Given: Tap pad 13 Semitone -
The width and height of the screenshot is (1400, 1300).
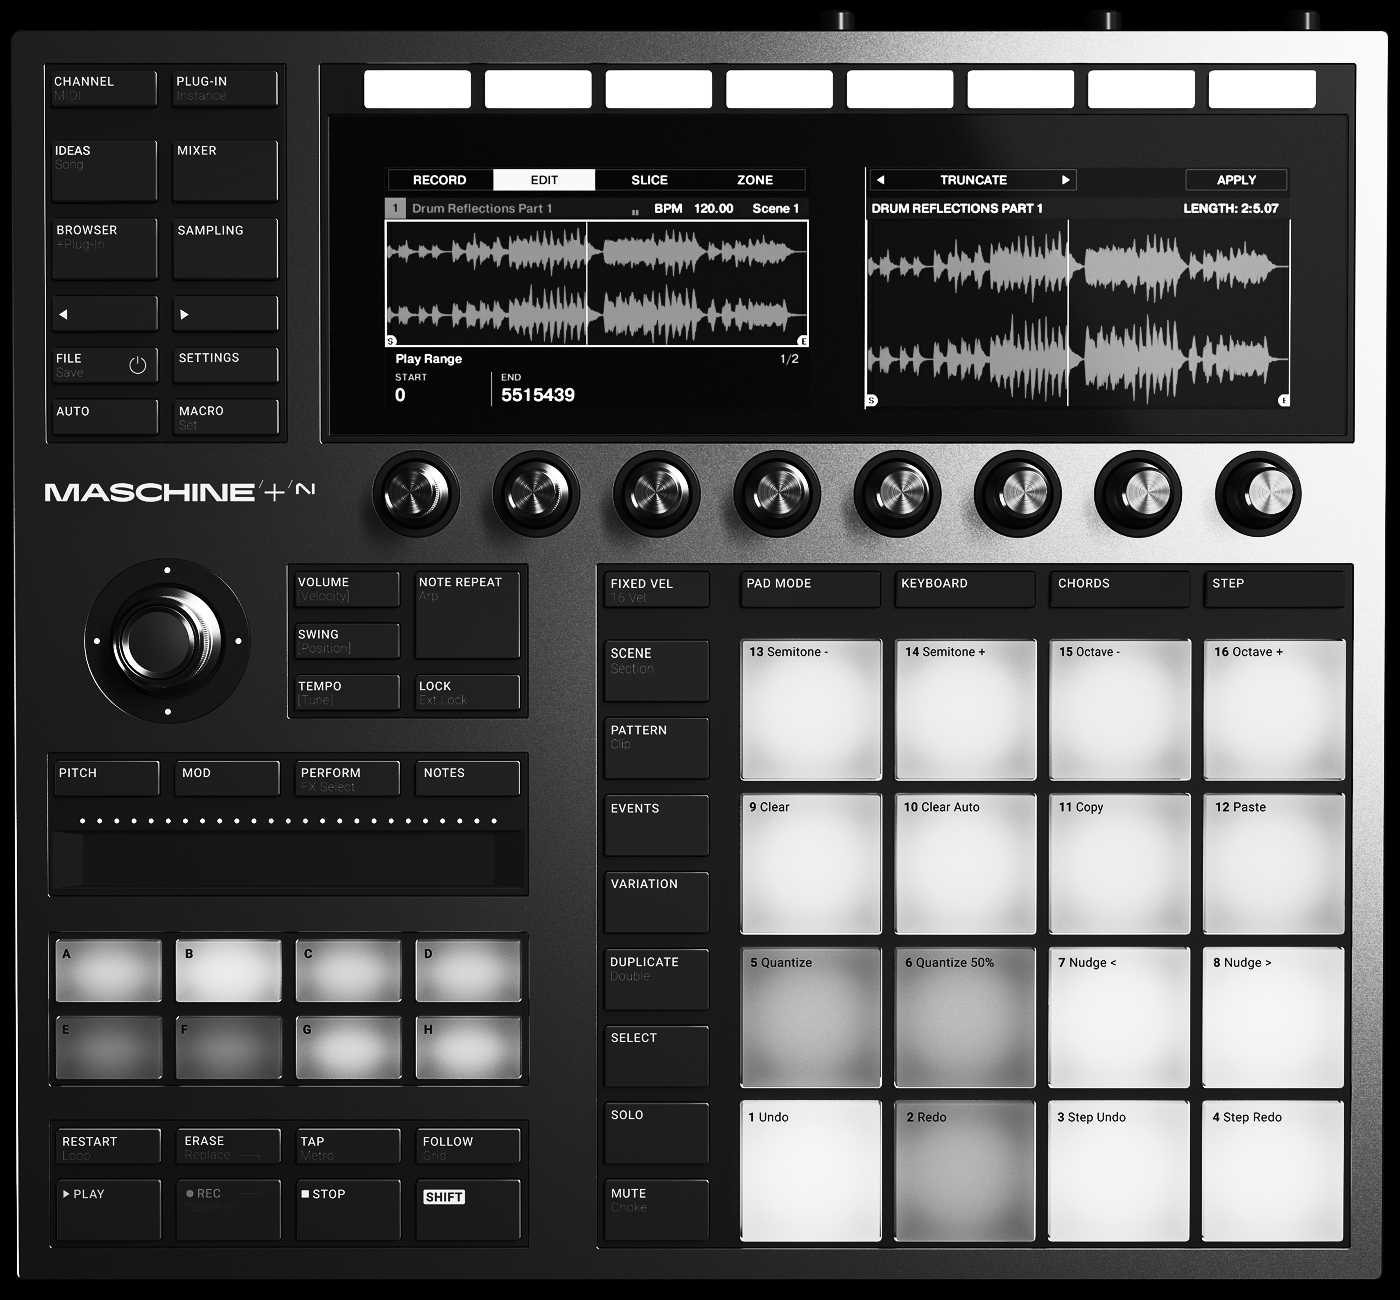Looking at the screenshot, I should tap(811, 709).
